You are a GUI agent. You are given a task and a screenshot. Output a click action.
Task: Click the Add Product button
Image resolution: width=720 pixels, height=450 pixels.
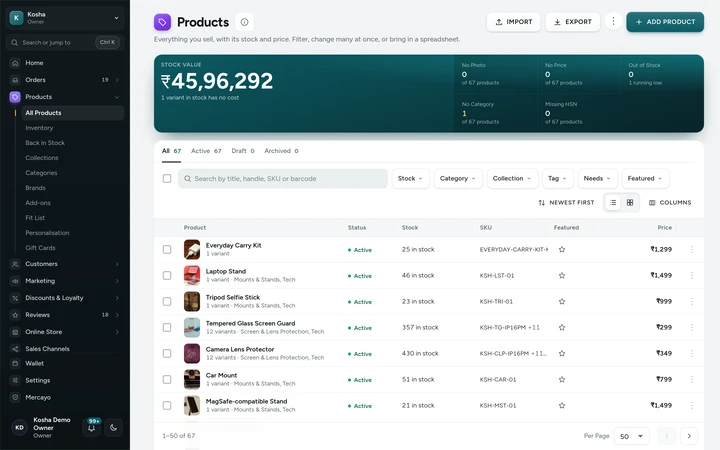coord(665,22)
